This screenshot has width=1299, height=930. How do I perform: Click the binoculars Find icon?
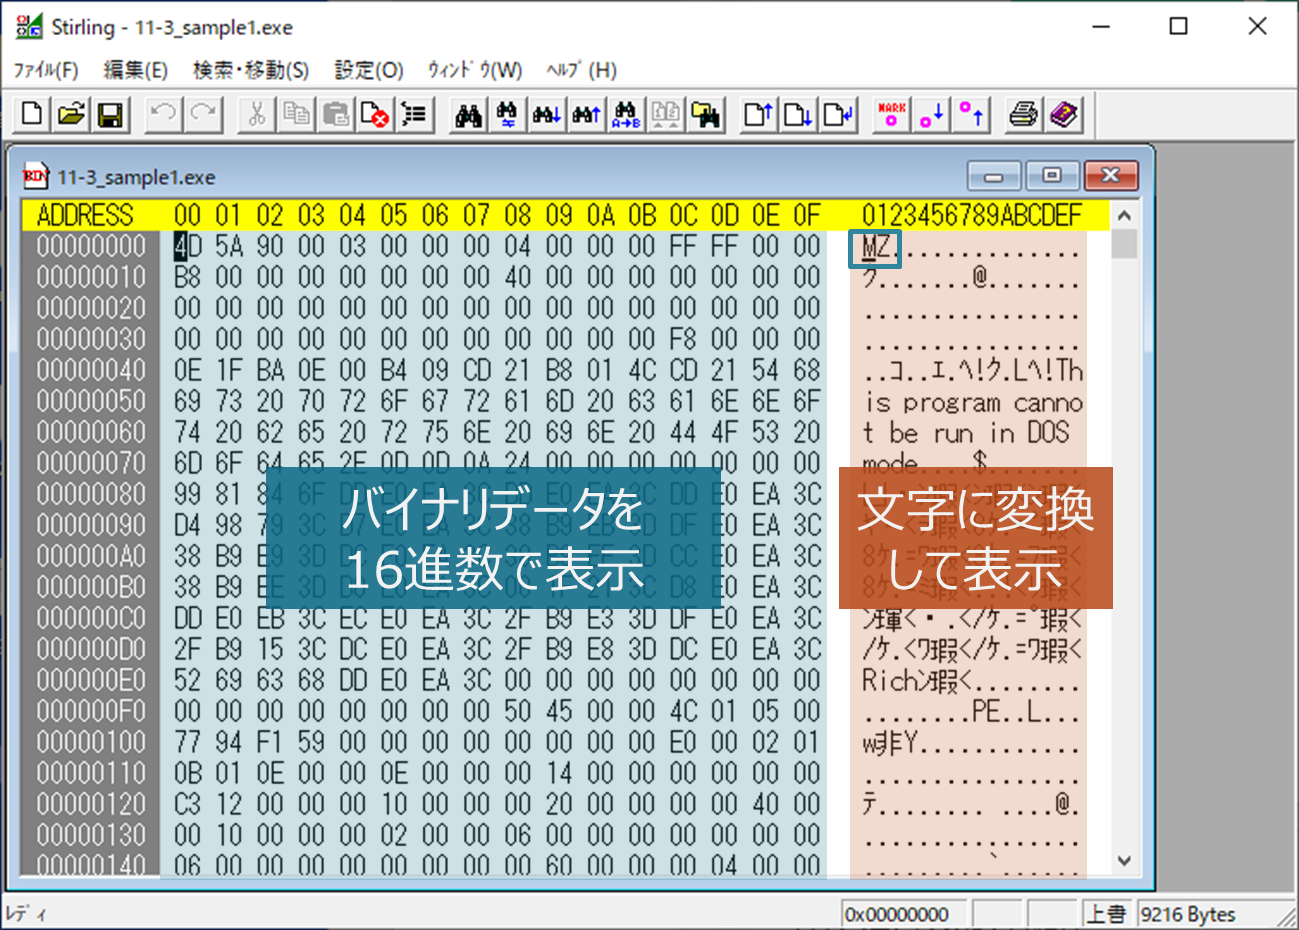(x=468, y=115)
